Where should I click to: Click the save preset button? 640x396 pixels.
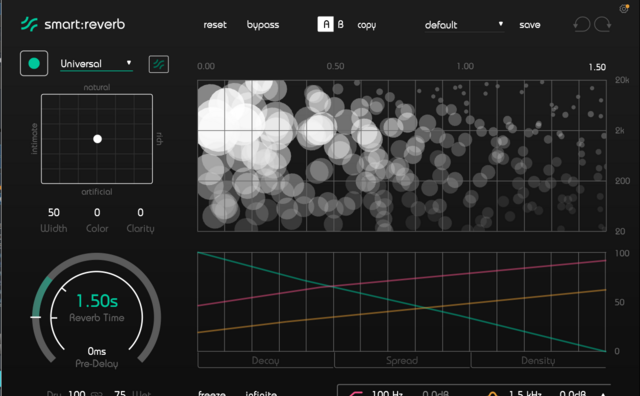click(530, 25)
